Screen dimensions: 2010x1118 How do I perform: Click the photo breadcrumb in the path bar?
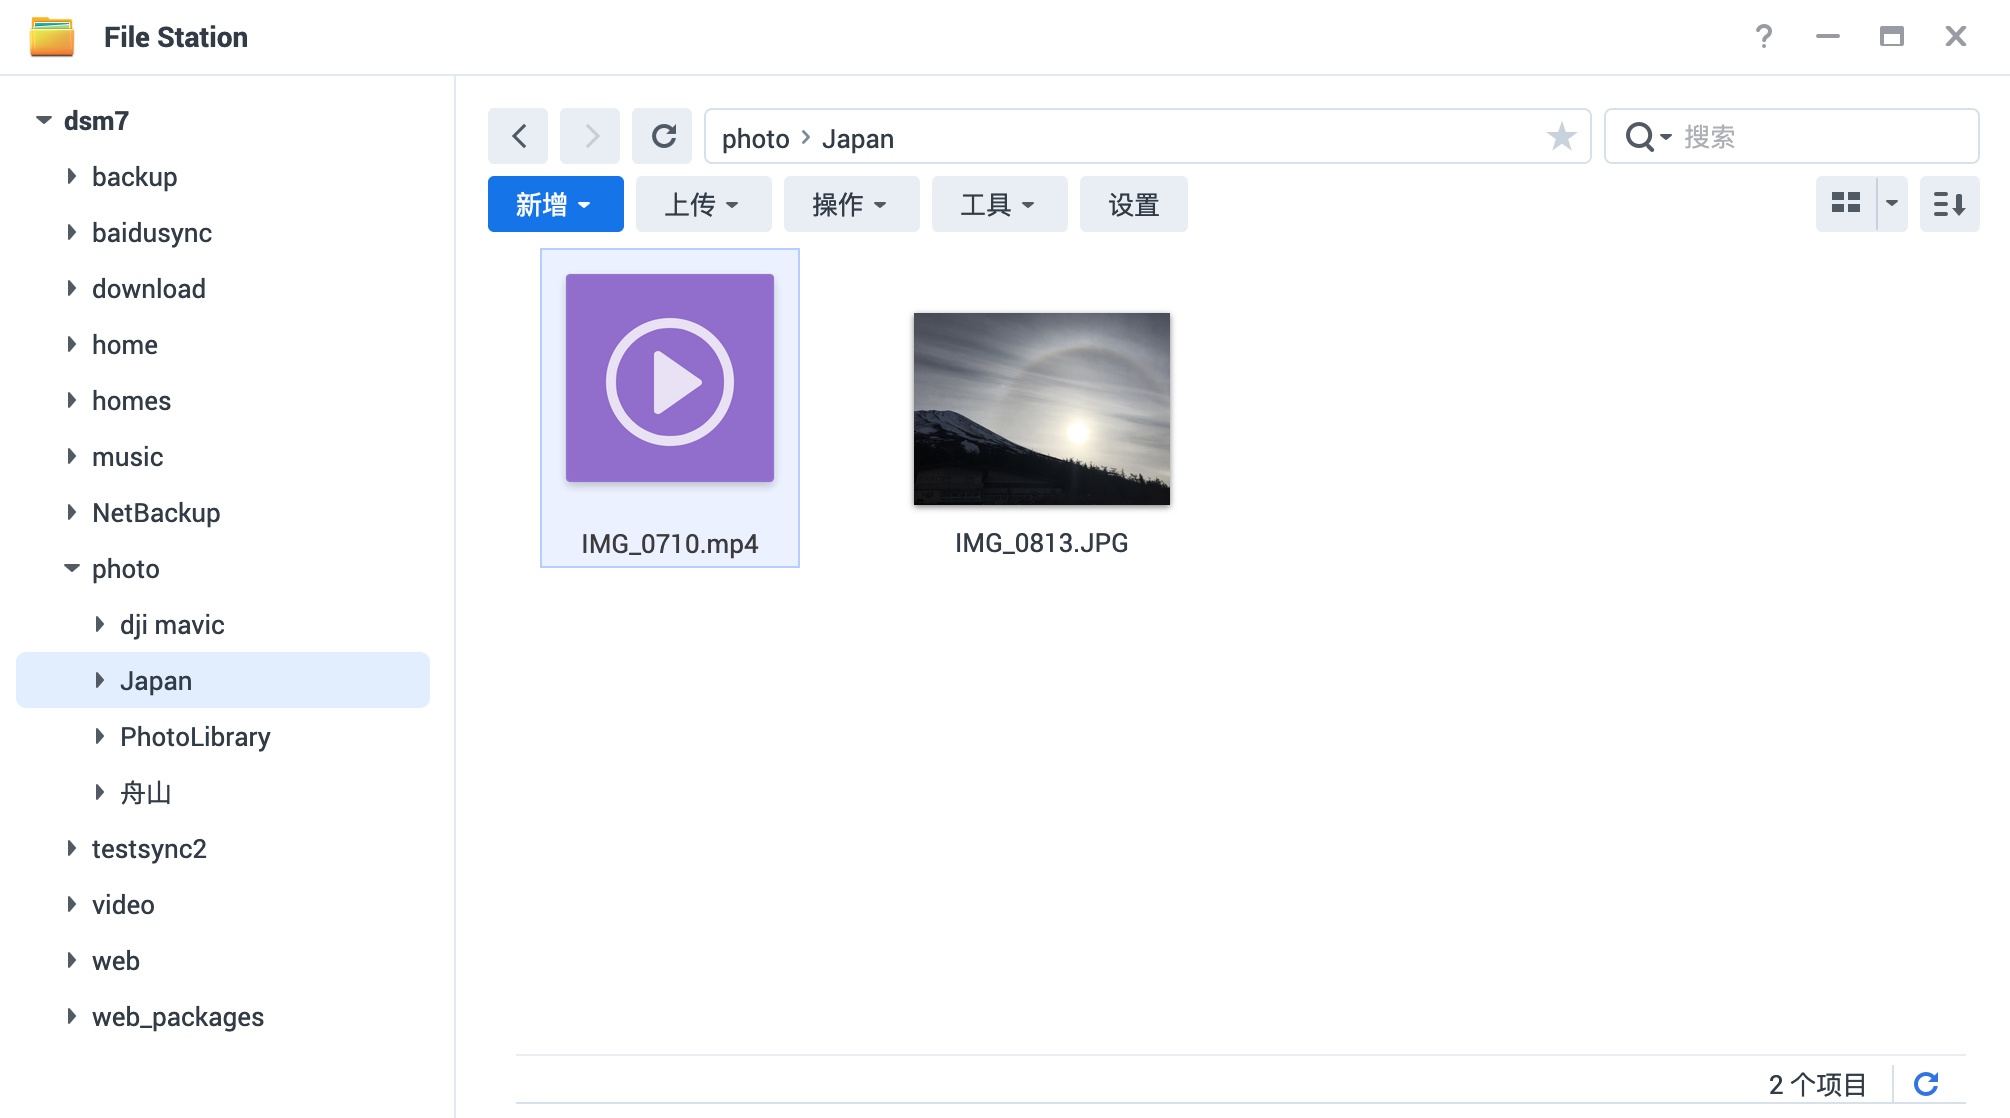pos(756,138)
